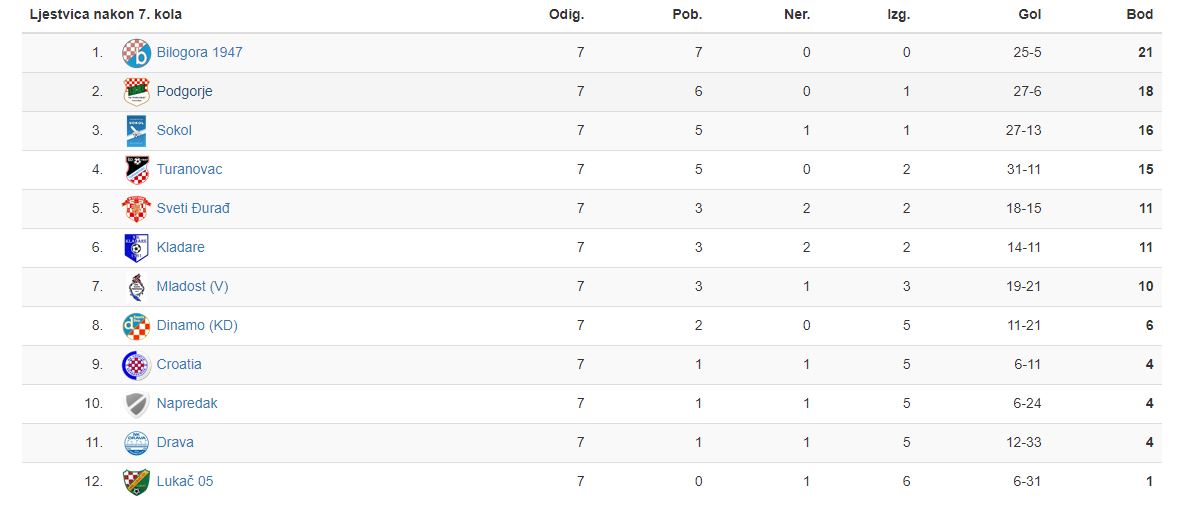Click the Bilogora 1947 club crest
Image resolution: width=1204 pixels, height=507 pixels.
pos(136,53)
